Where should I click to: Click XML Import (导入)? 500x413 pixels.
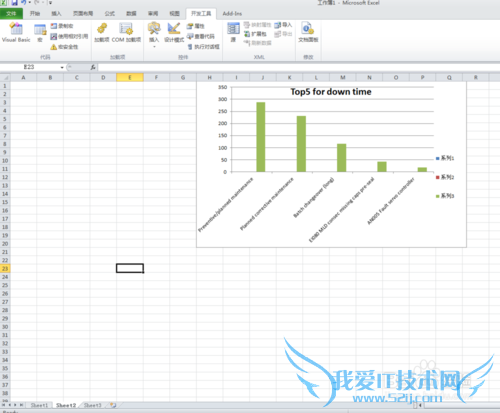[x=283, y=25]
